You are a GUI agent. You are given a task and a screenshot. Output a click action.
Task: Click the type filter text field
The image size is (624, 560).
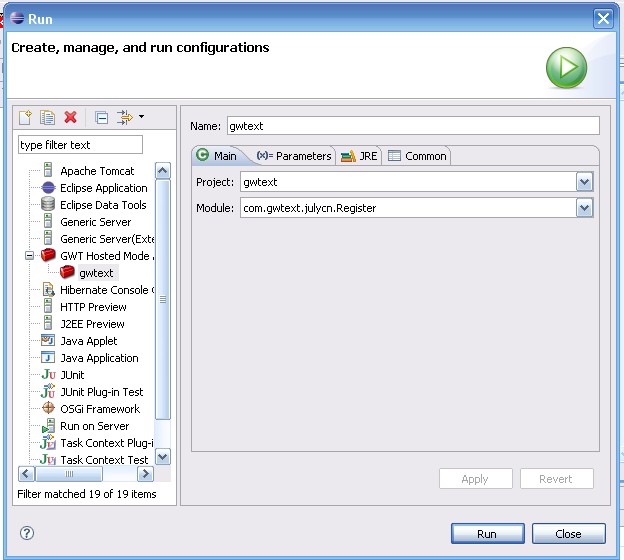80,144
